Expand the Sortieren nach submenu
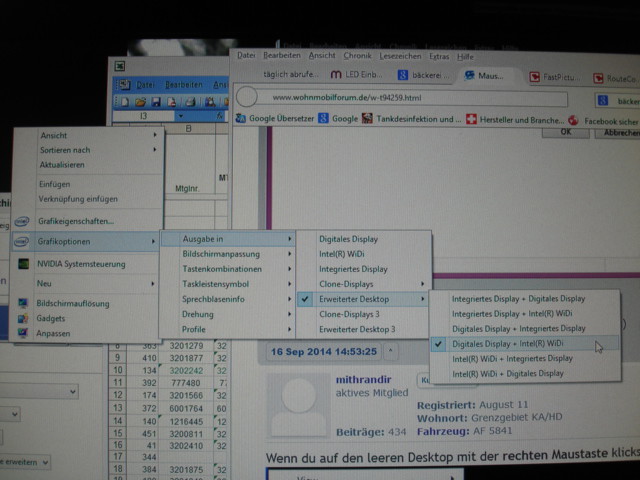Image resolution: width=640 pixels, height=480 pixels. [x=64, y=150]
